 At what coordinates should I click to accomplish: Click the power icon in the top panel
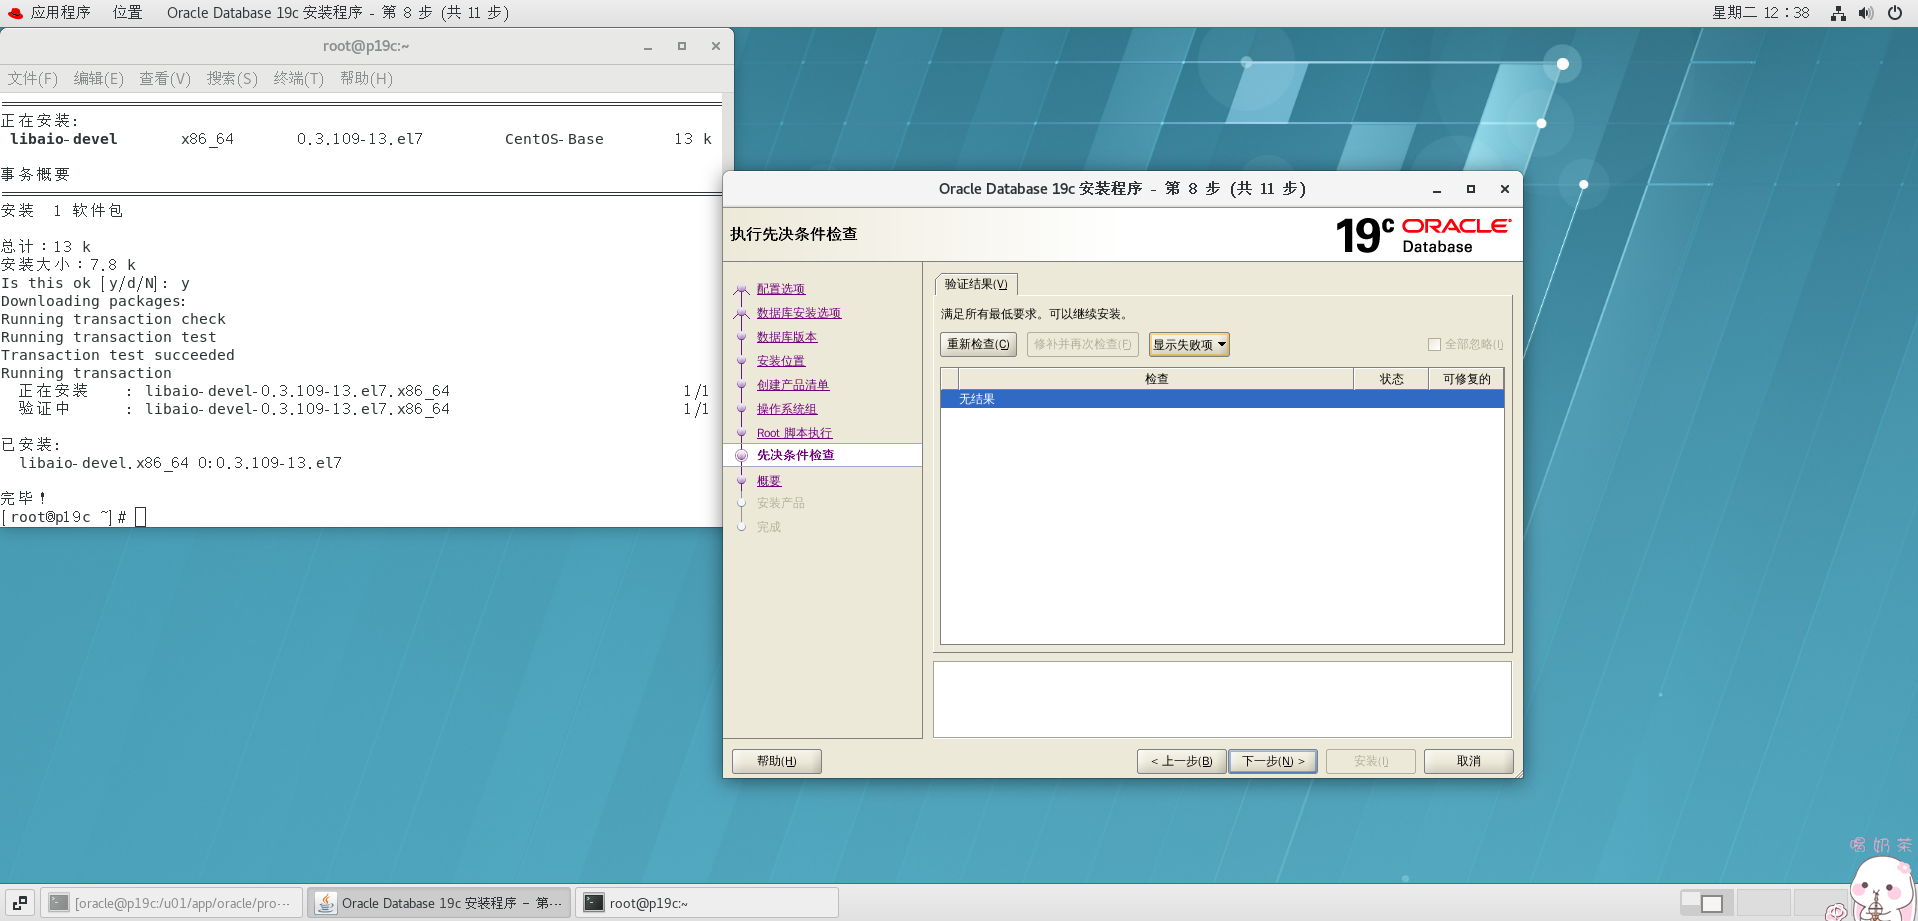1895,13
